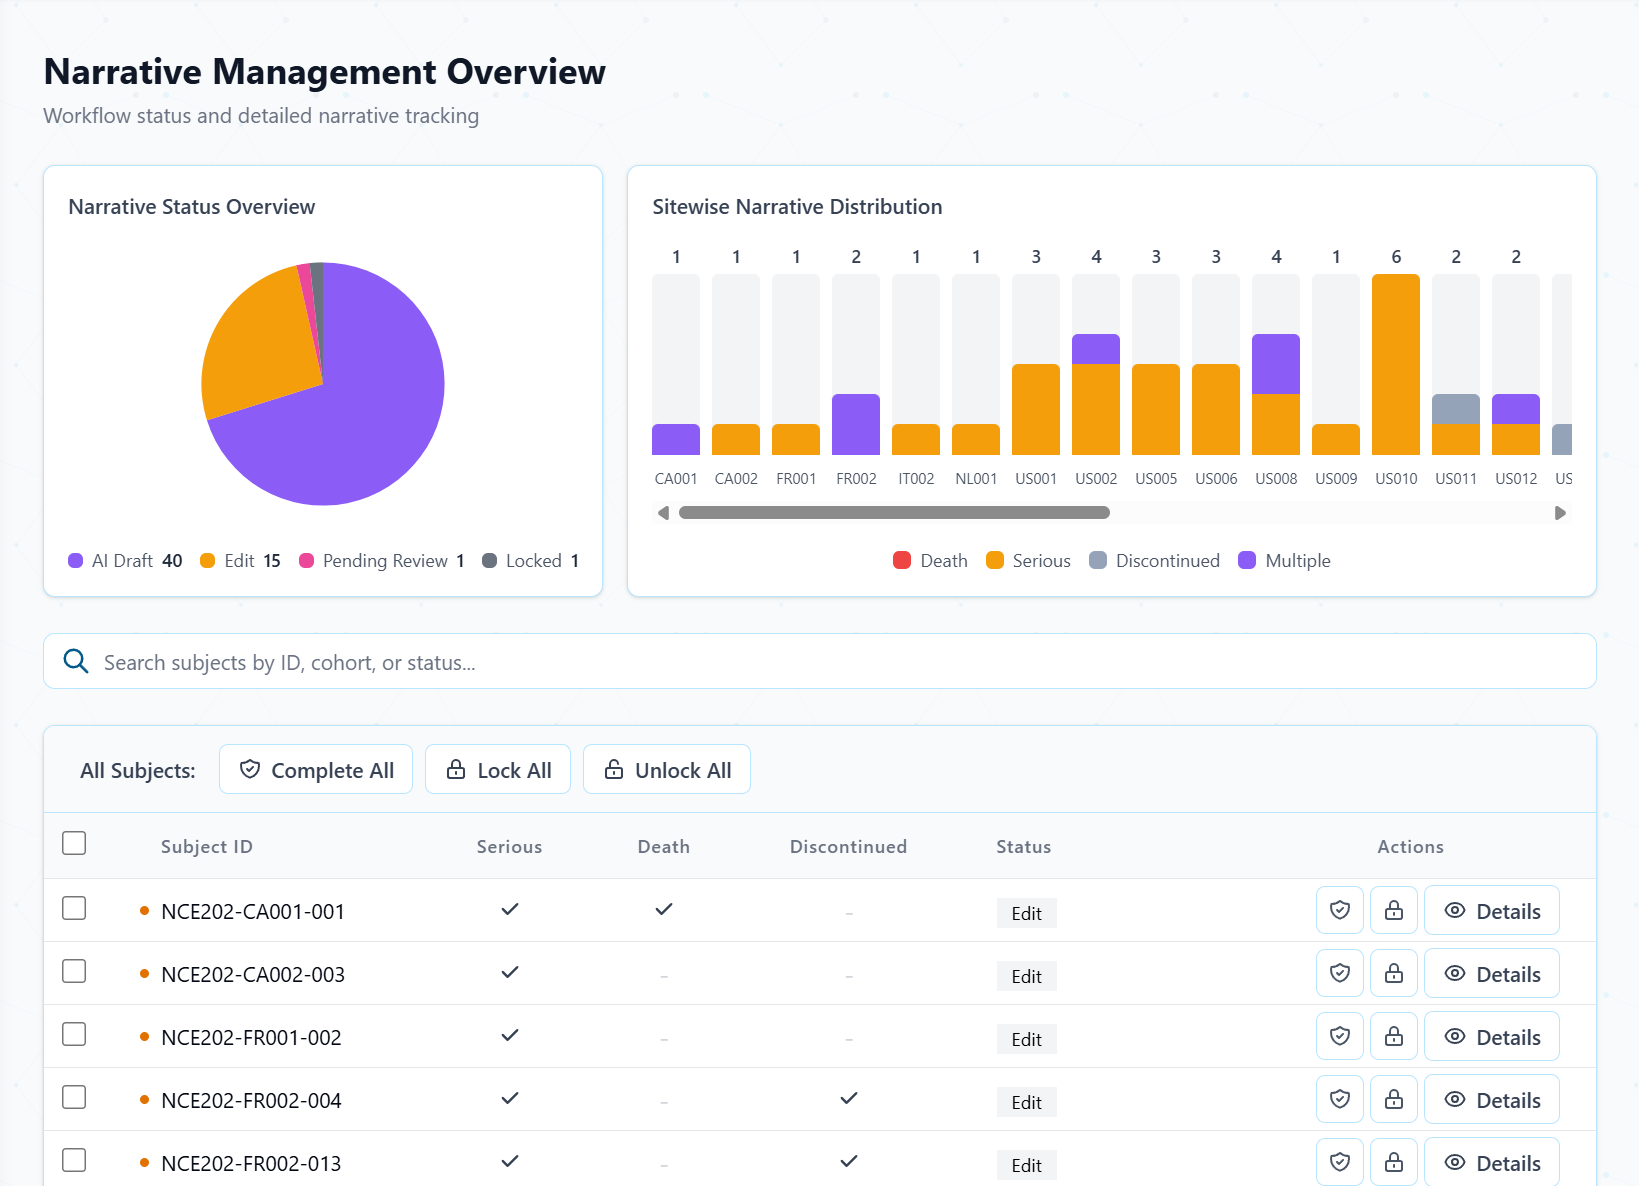Image resolution: width=1639 pixels, height=1186 pixels.
Task: Click subject ID NCE202-FR002-004
Action: coord(251,1100)
